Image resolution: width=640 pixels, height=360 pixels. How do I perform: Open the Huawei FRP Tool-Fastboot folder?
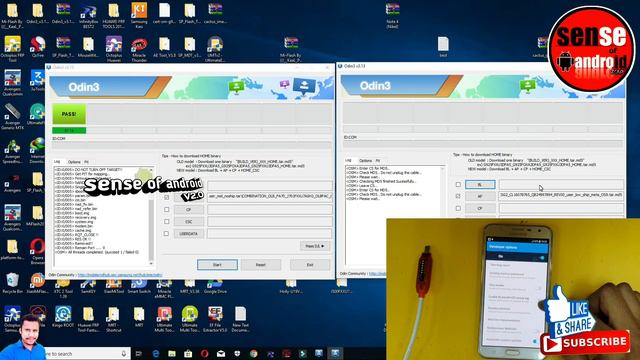pos(88,319)
